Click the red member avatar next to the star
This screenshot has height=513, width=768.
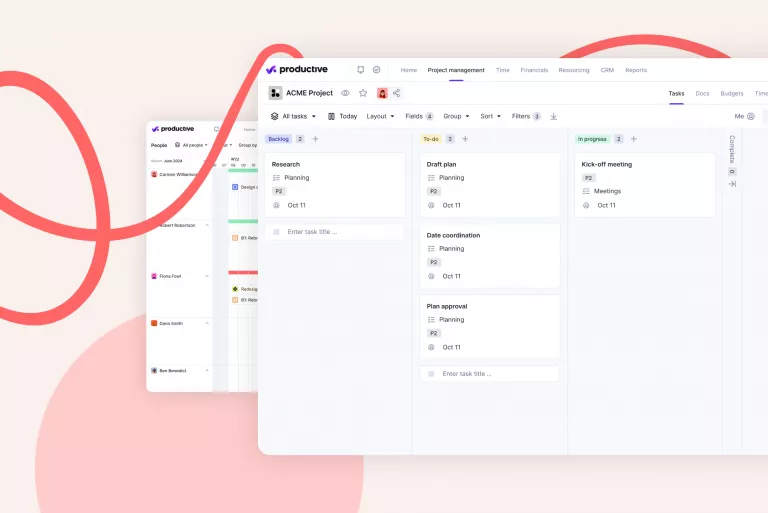[382, 93]
